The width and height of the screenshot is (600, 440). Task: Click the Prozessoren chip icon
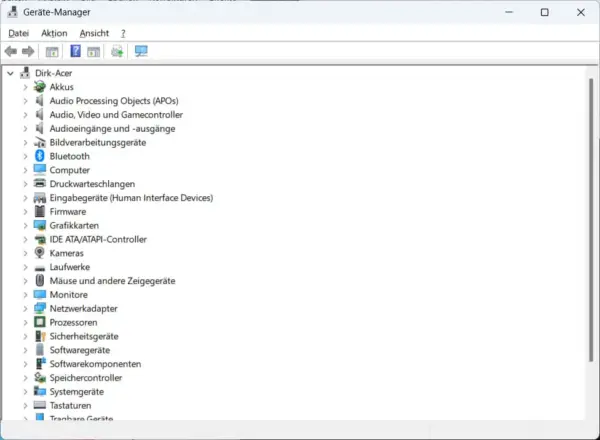[39, 322]
